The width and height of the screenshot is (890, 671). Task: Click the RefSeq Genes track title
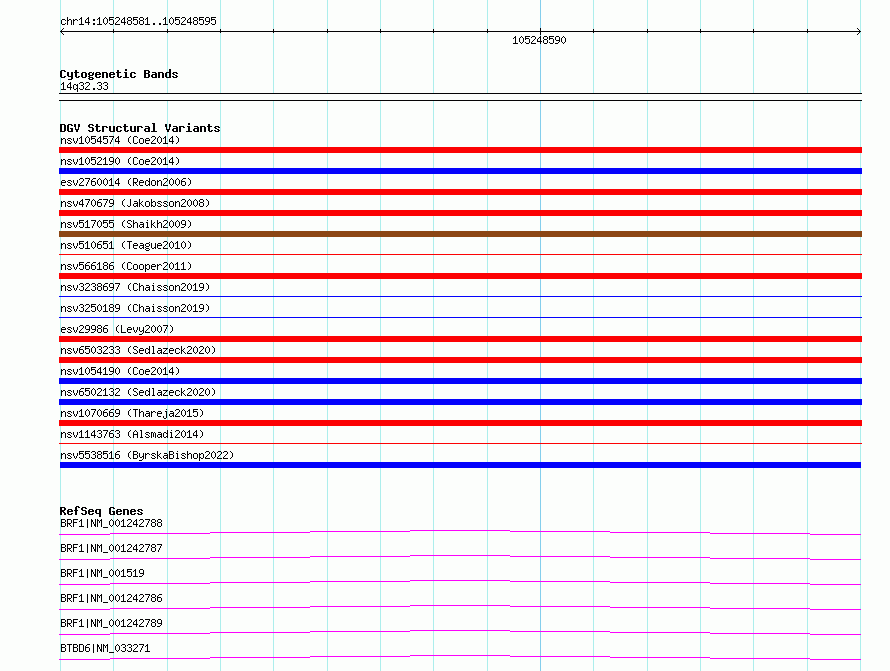coord(101,511)
